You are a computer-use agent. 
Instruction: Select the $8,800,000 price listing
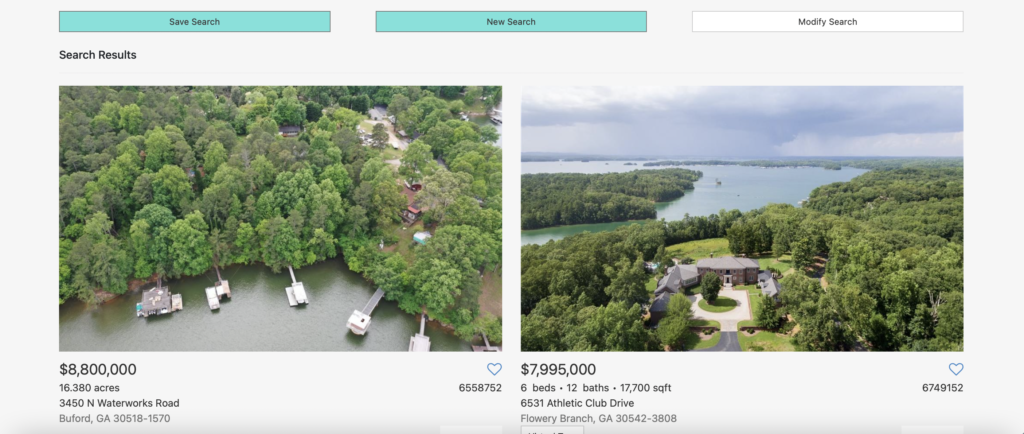[98, 369]
